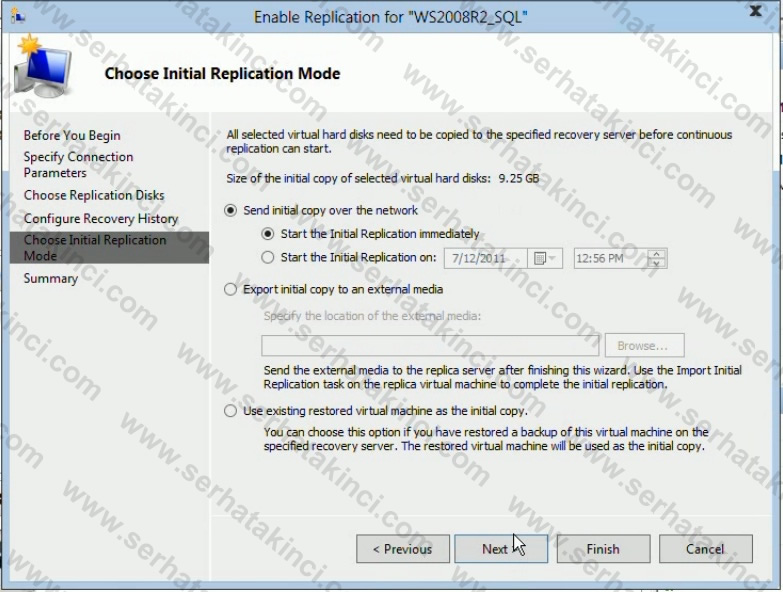Decrease time with the down spinner arrow
This screenshot has width=783, height=592.
pyautogui.click(x=656, y=264)
